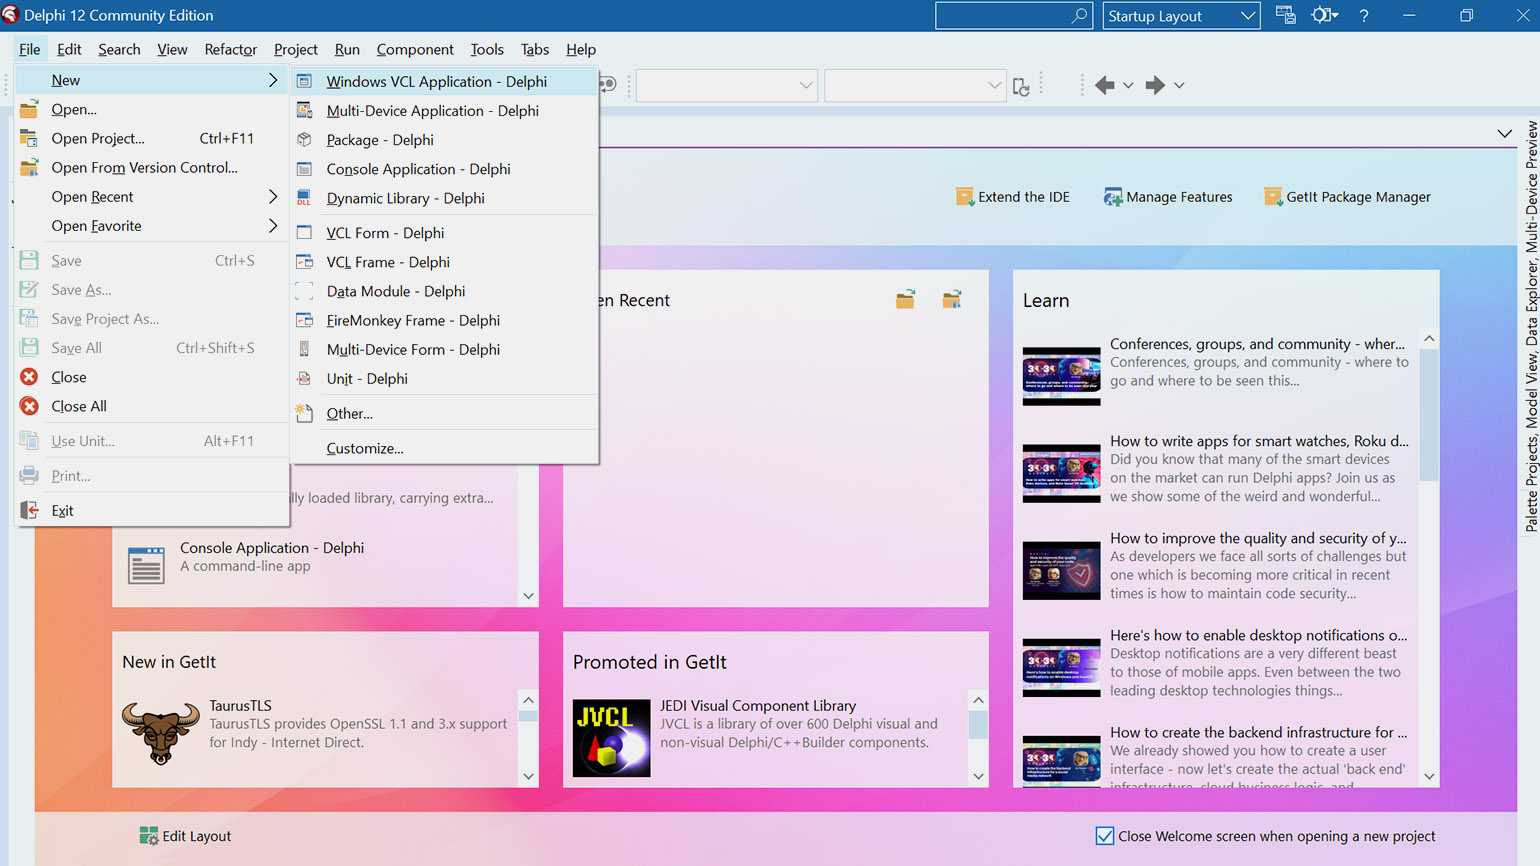1540x866 pixels.
Task: Open the JEDI Visual Component Library entry
Action: click(757, 706)
